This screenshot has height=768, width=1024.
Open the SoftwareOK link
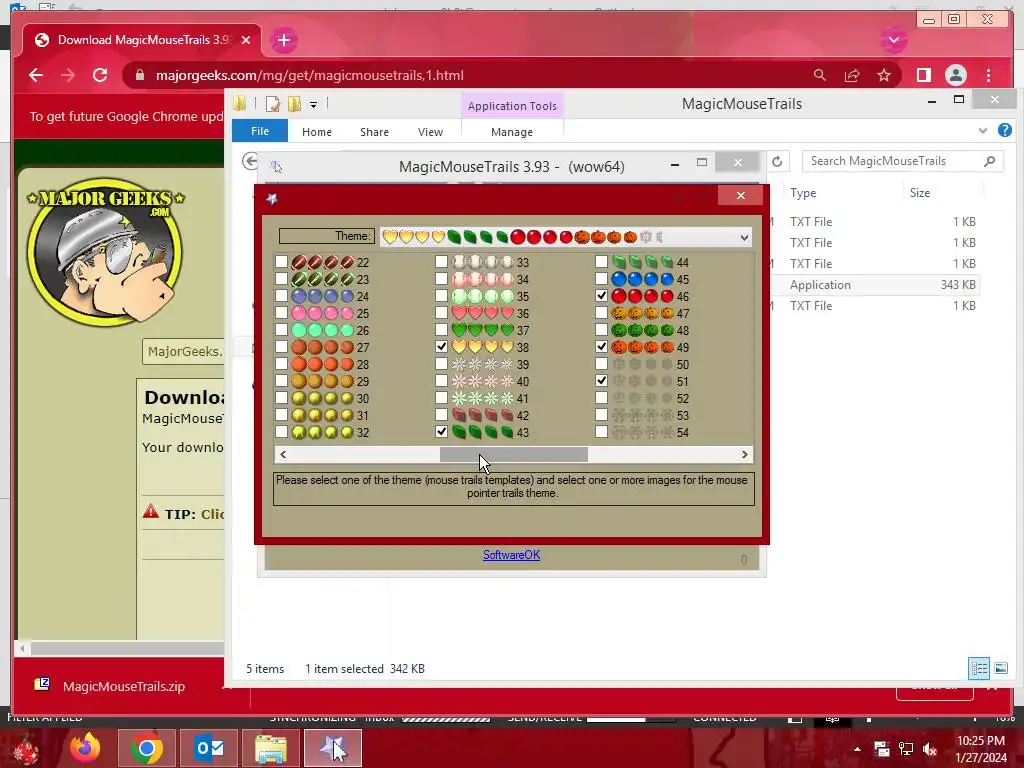[x=511, y=555]
